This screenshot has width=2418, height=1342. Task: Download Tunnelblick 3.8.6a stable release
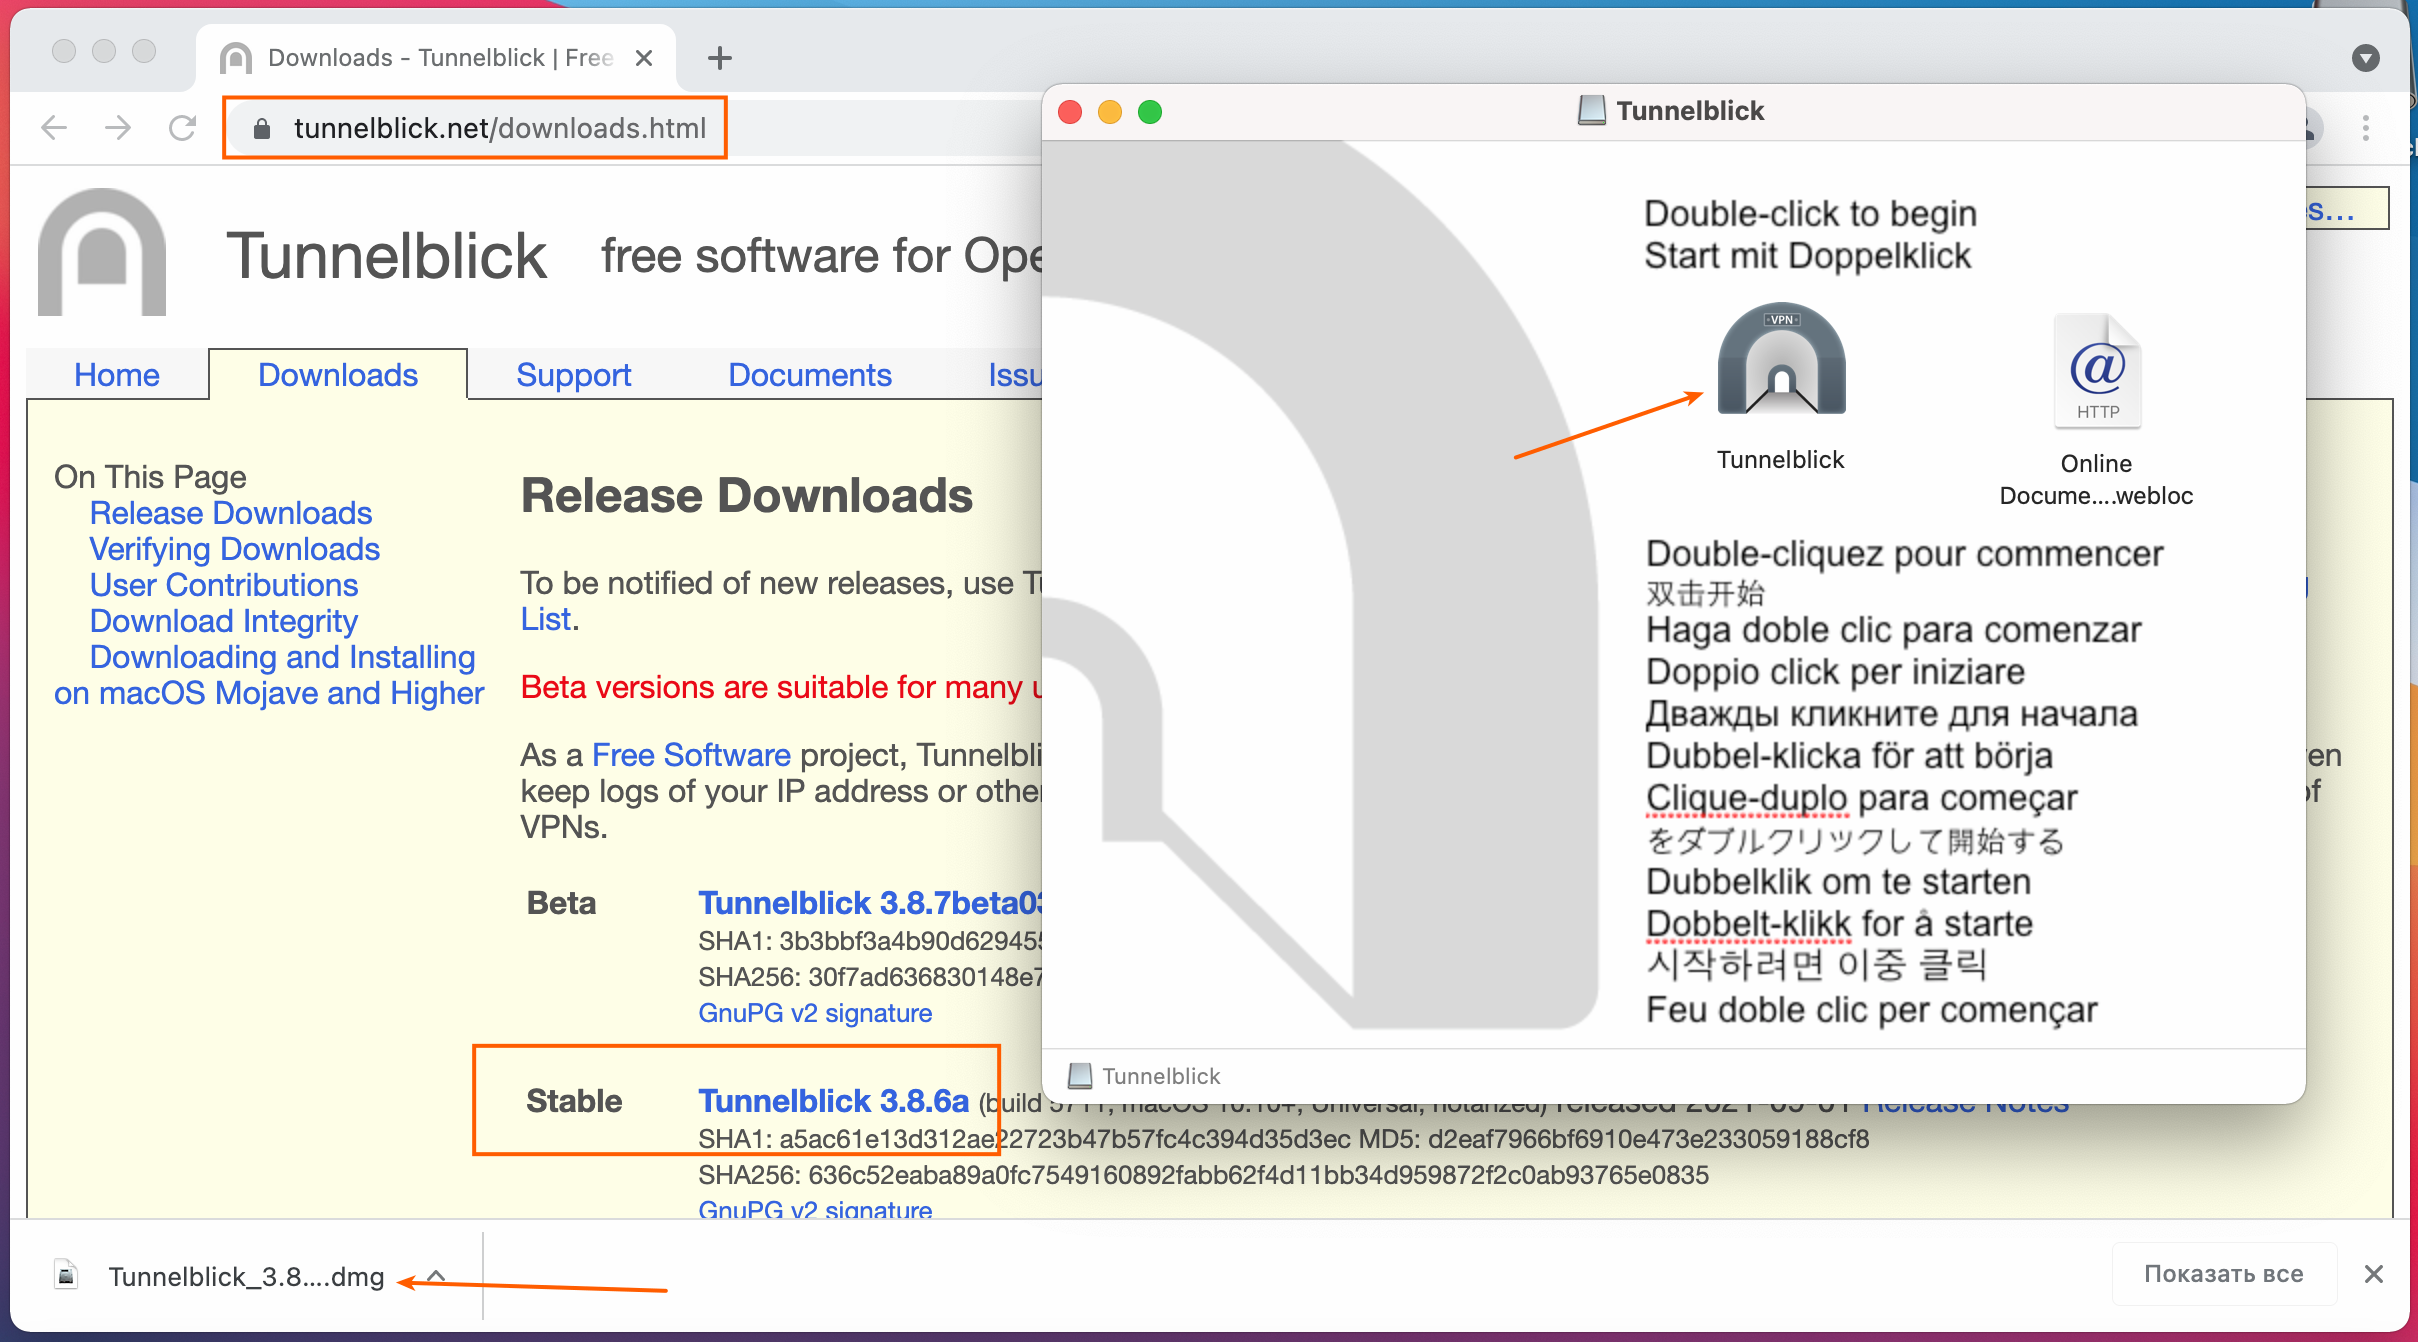pyautogui.click(x=833, y=1101)
